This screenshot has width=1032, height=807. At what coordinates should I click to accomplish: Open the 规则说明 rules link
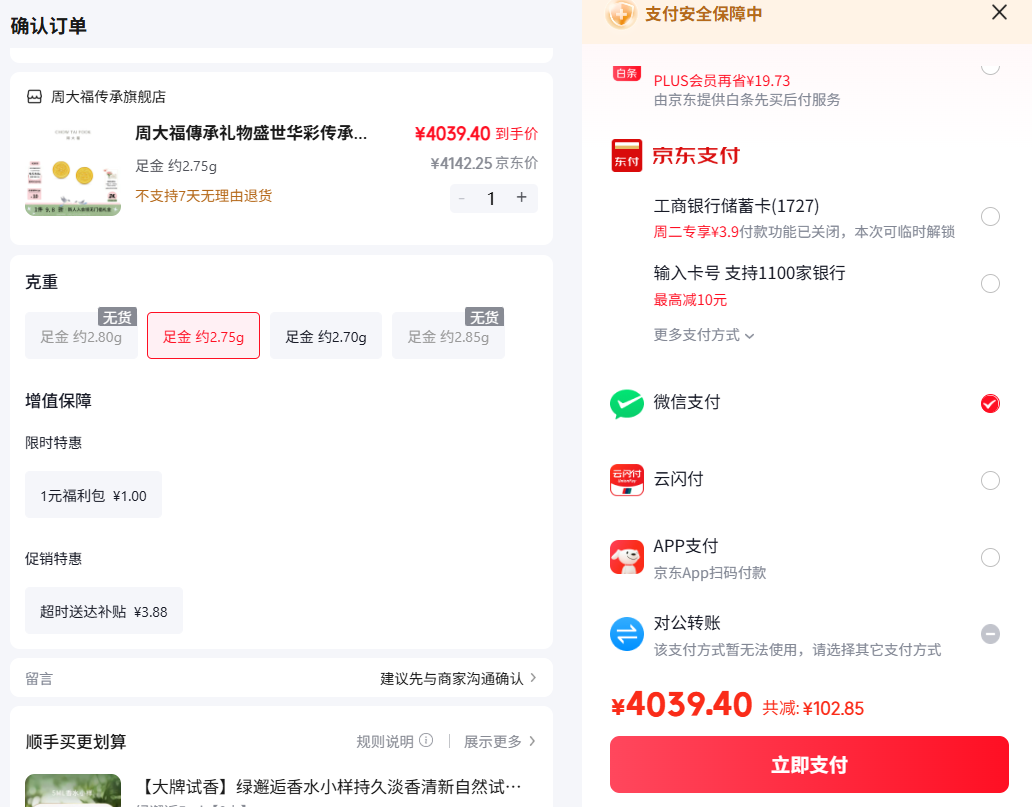pos(384,741)
